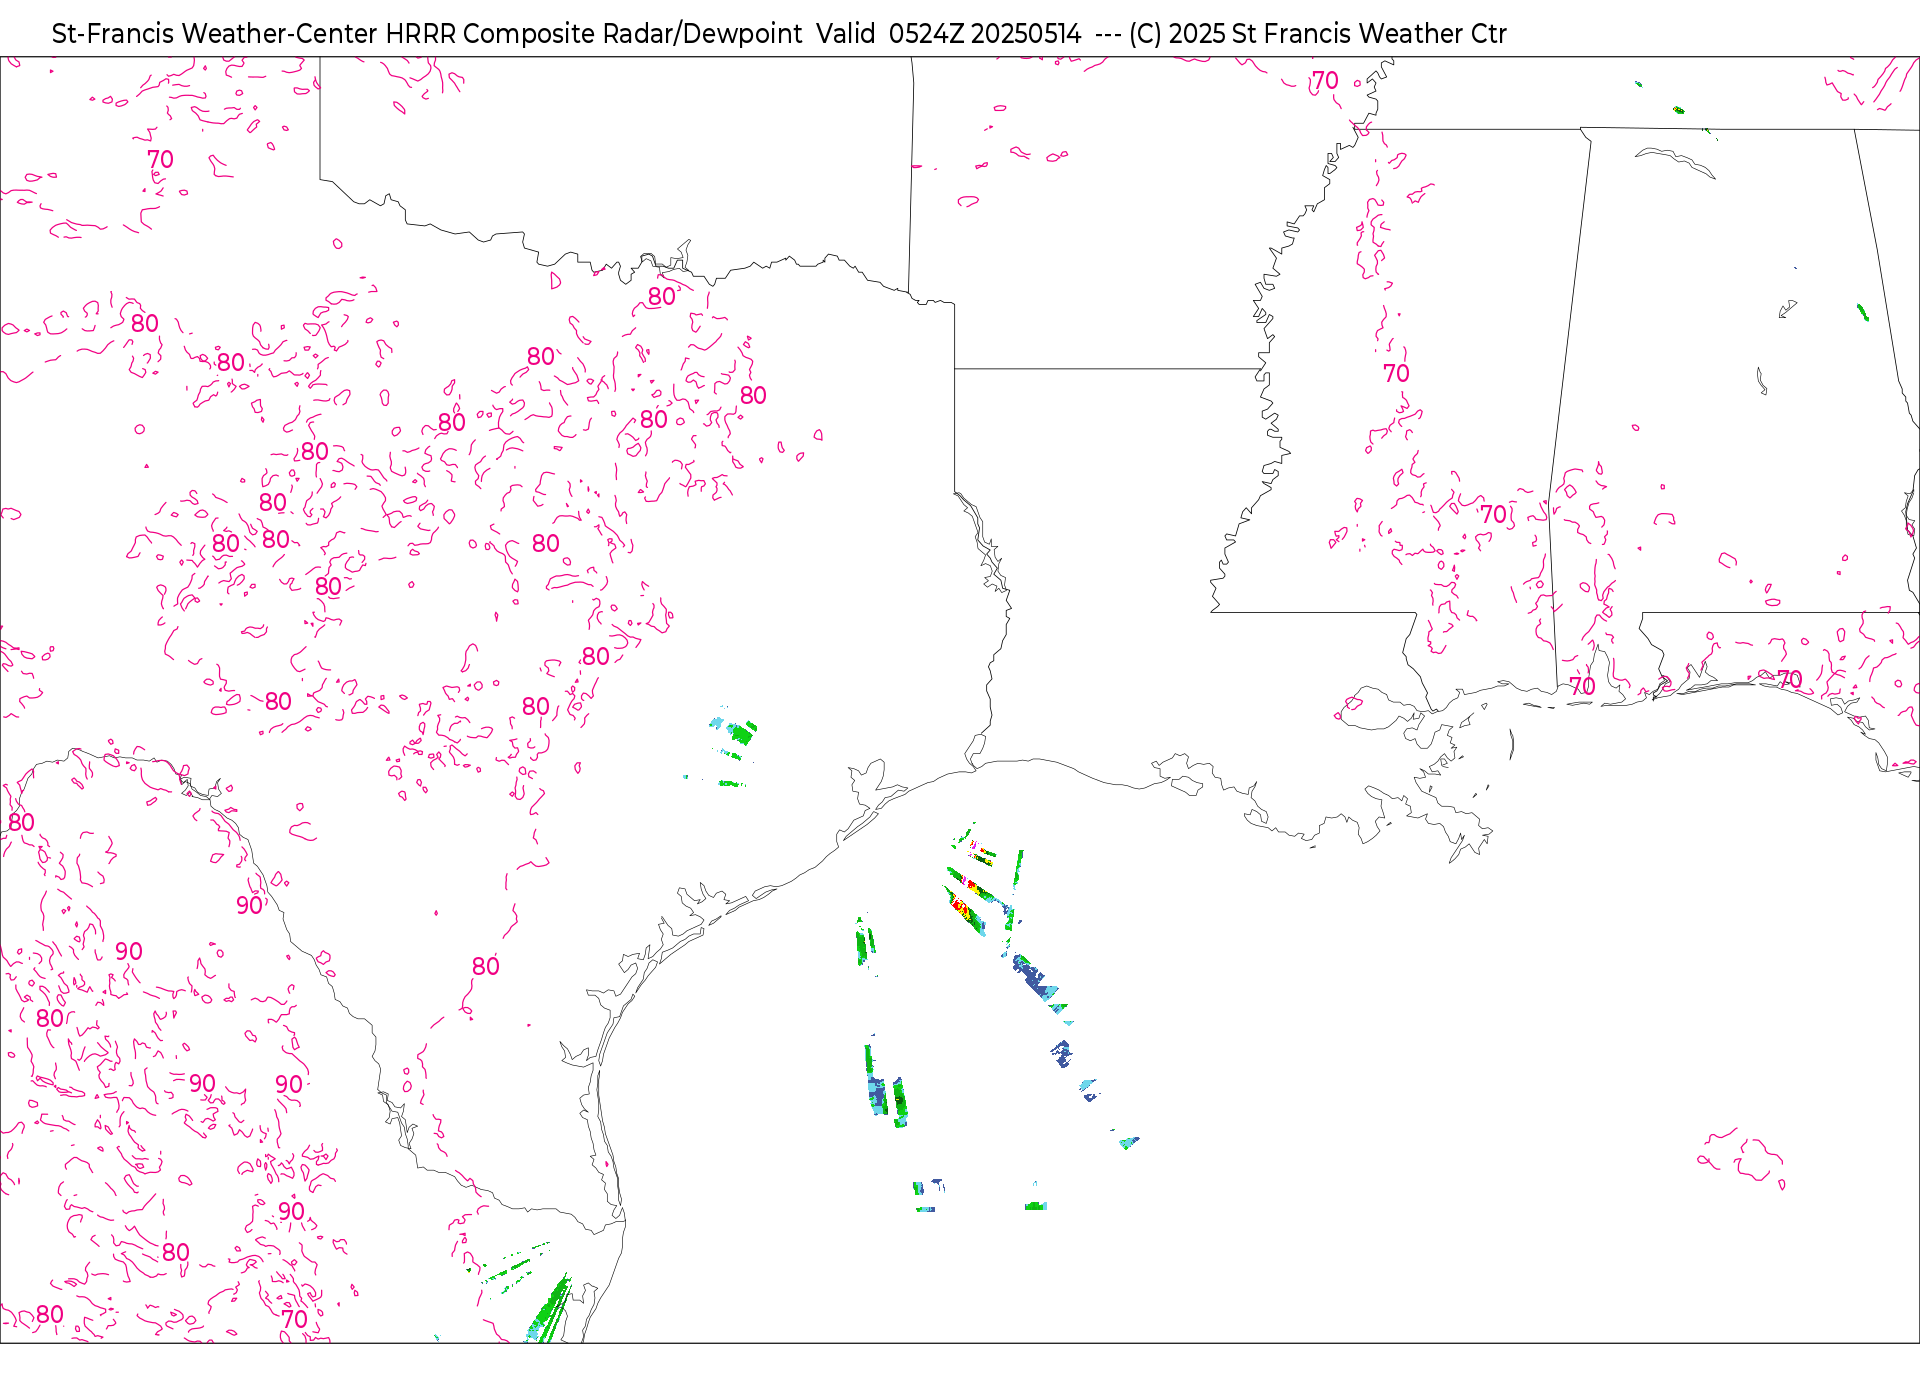The width and height of the screenshot is (1920, 1400).
Task: Click the "(C) 2025 St Francis Weather Ctr" copyright text
Action: pos(1318,34)
